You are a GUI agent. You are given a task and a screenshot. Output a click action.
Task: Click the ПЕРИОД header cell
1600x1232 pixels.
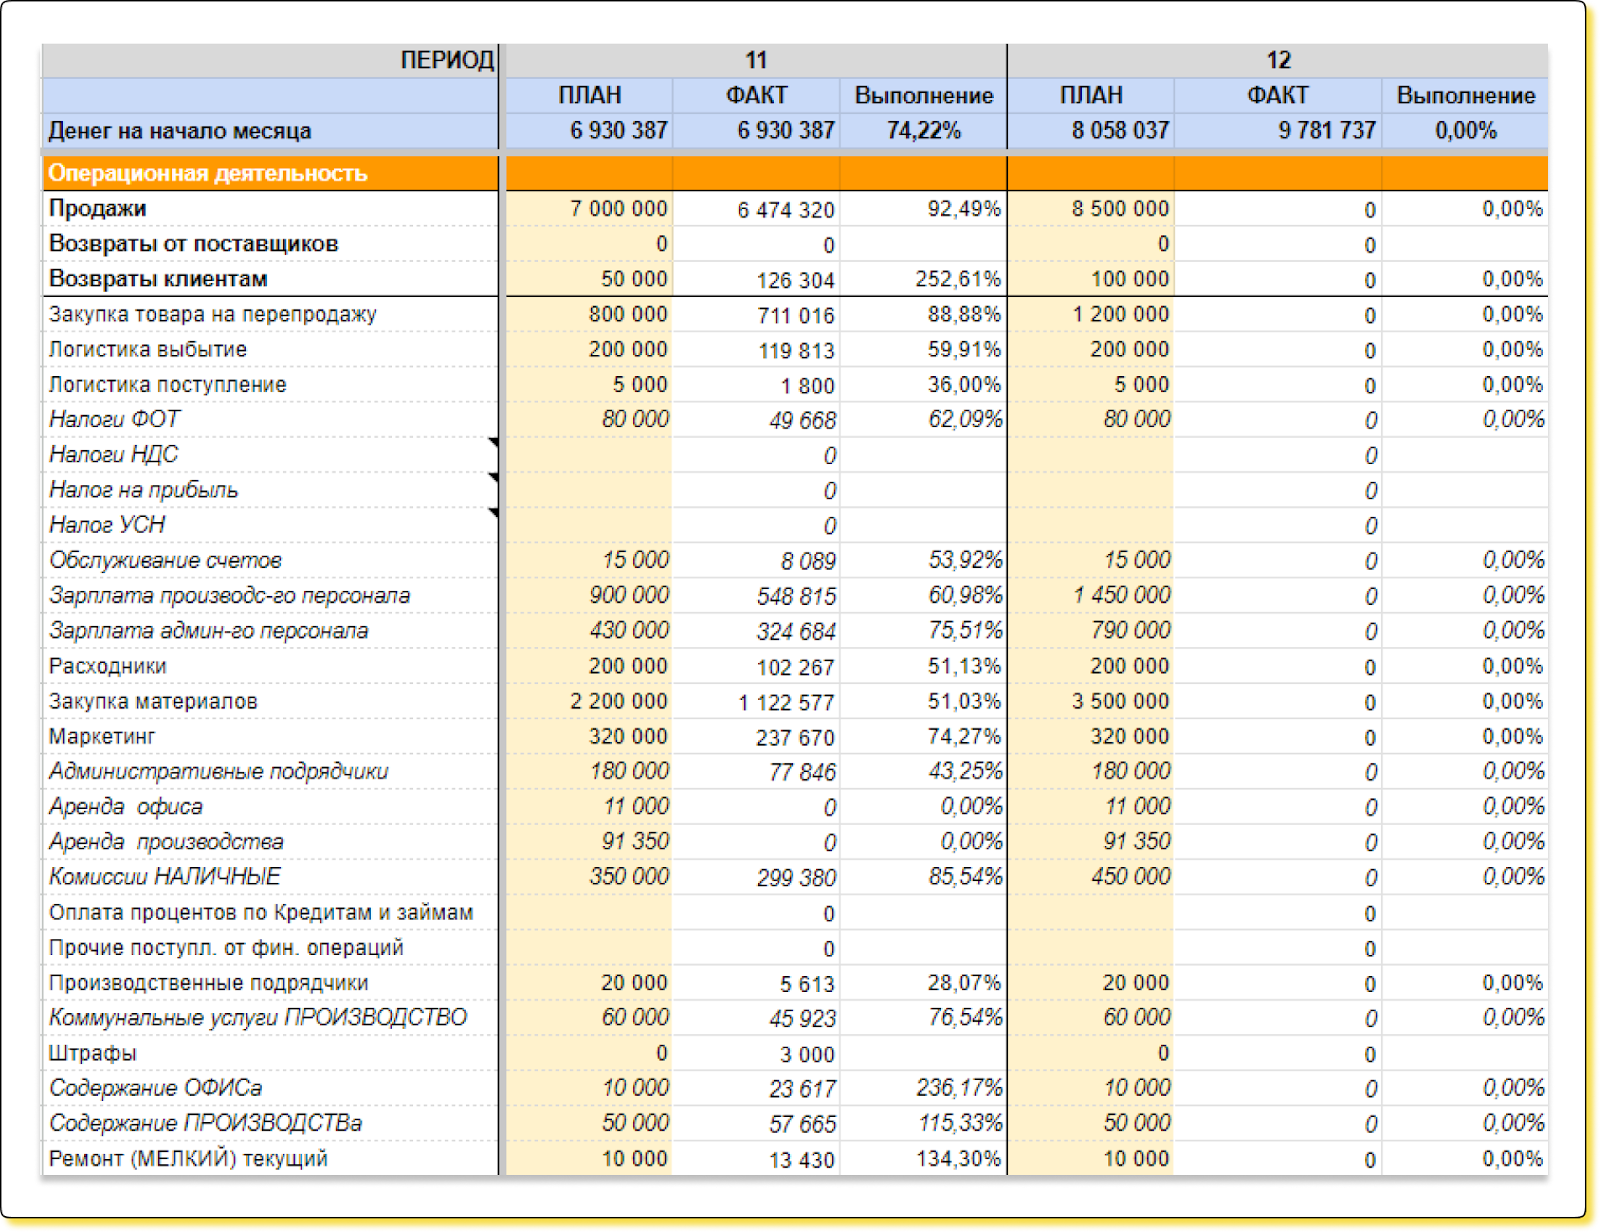(447, 60)
